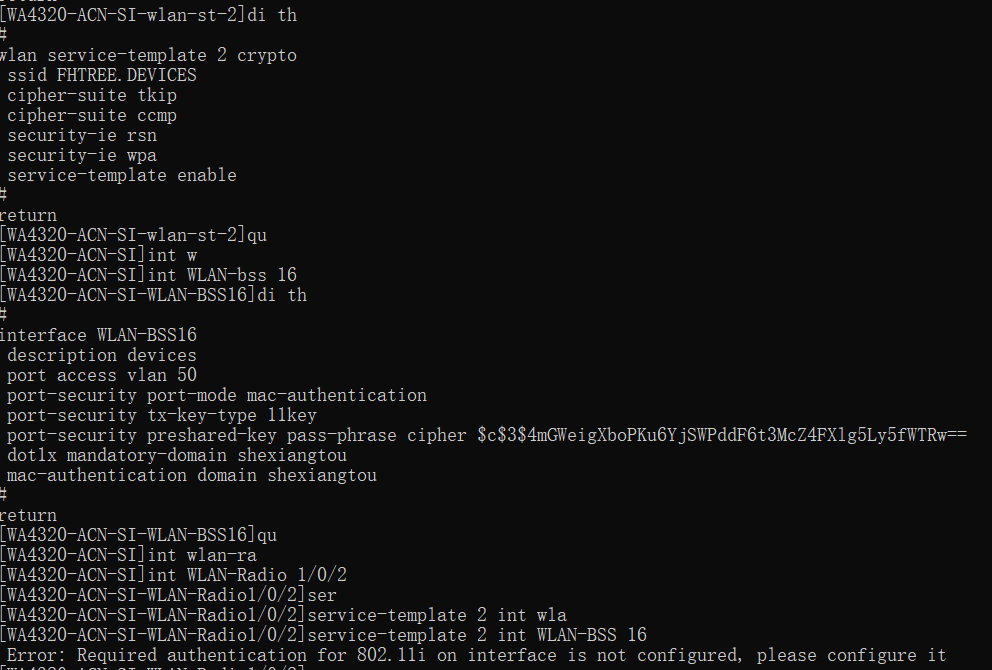Click the 'wlan service-template 2 crypto' line
This screenshot has width=992, height=670.
point(148,55)
